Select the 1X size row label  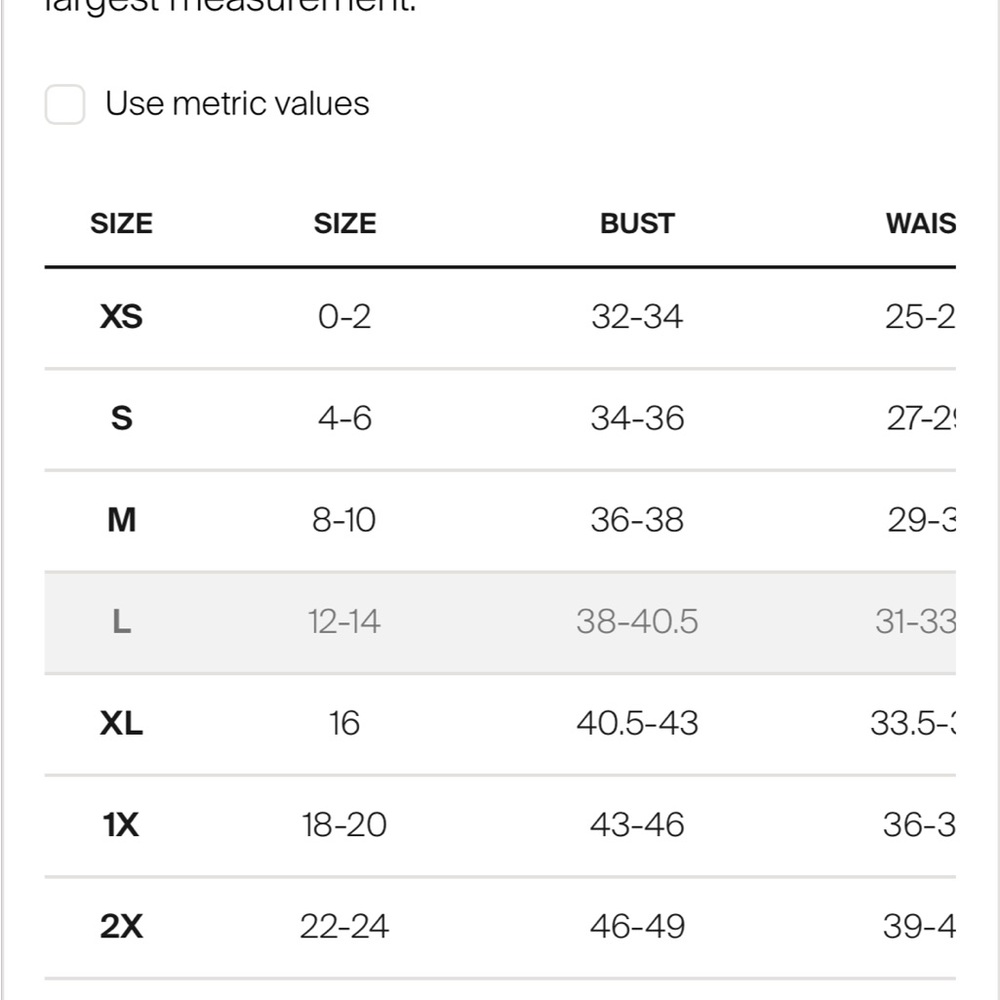(121, 825)
